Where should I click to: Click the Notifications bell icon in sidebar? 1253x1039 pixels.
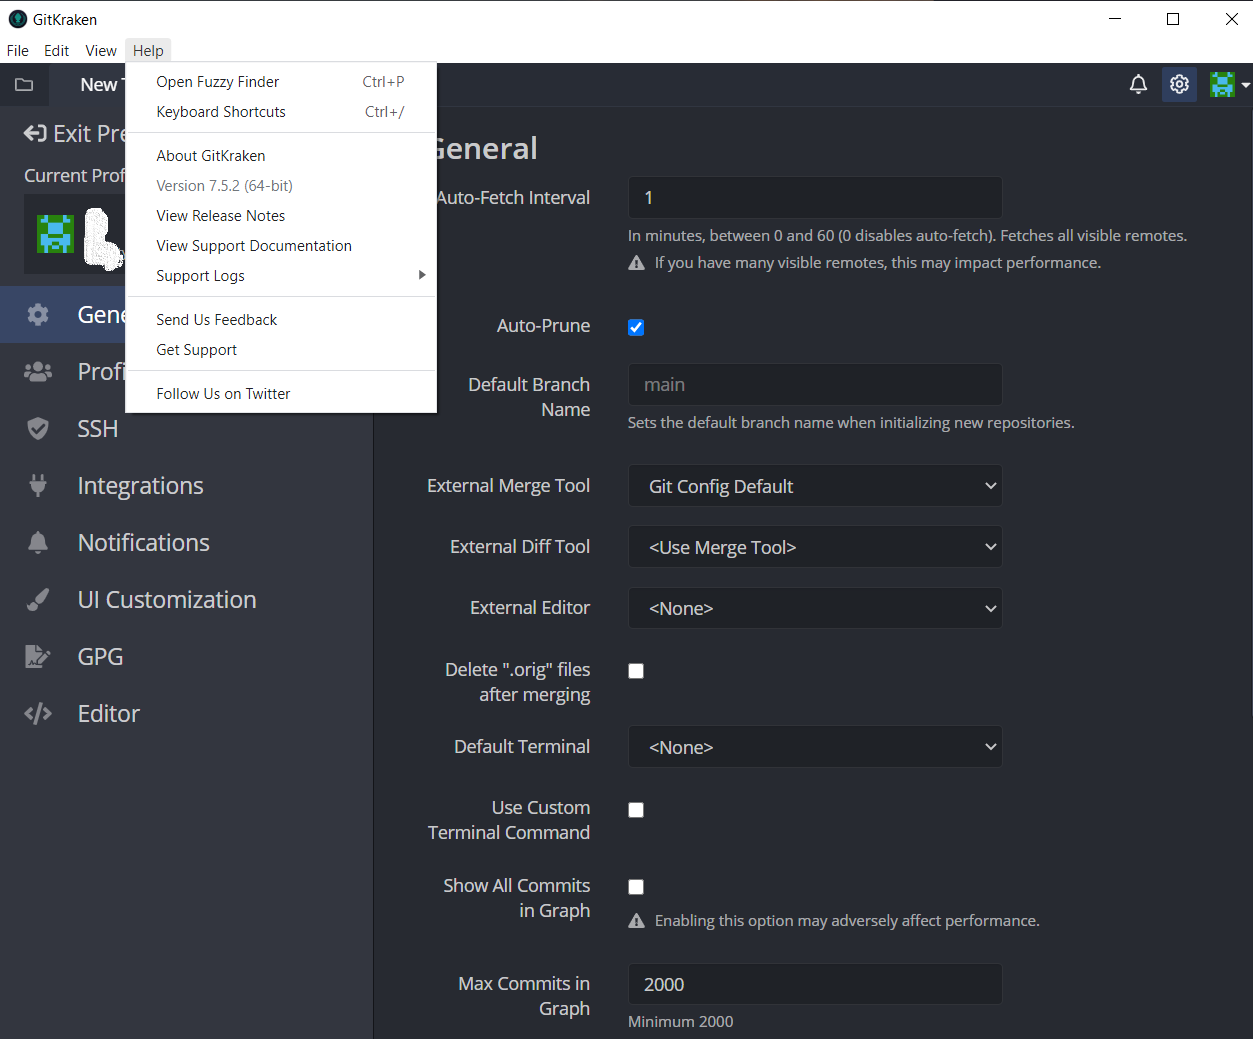tap(38, 543)
